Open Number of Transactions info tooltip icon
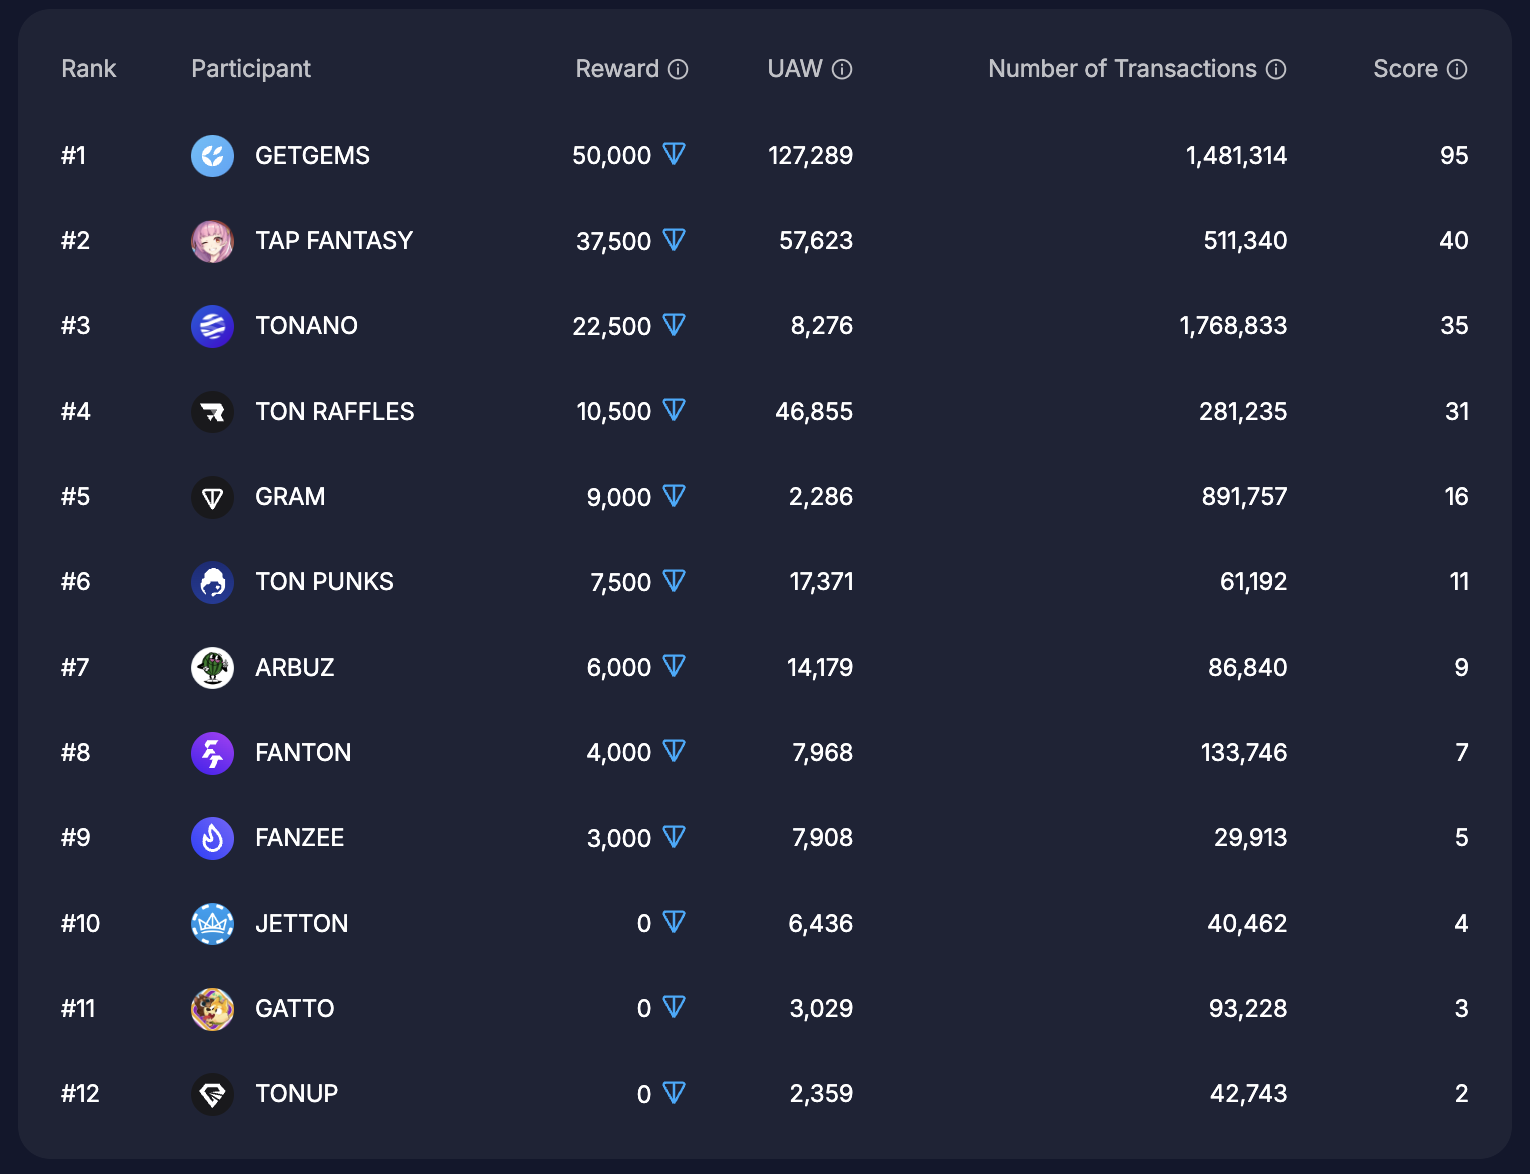Screen dimensions: 1530x1174 coord(1276,69)
